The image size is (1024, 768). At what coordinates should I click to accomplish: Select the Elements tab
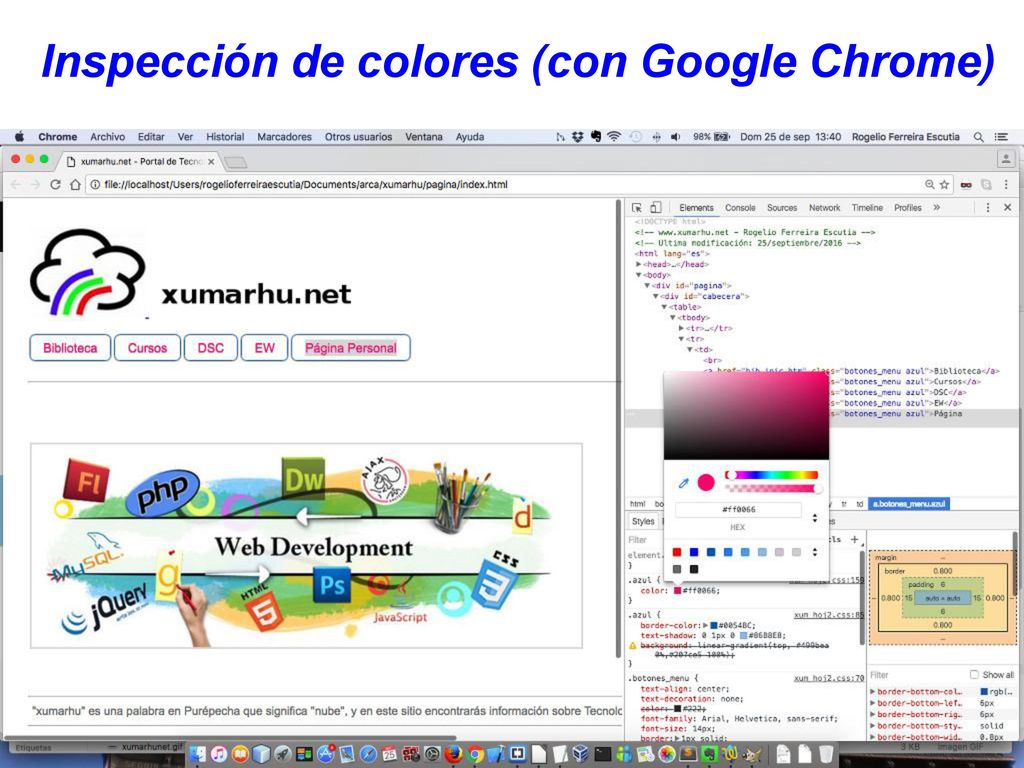[x=696, y=208]
